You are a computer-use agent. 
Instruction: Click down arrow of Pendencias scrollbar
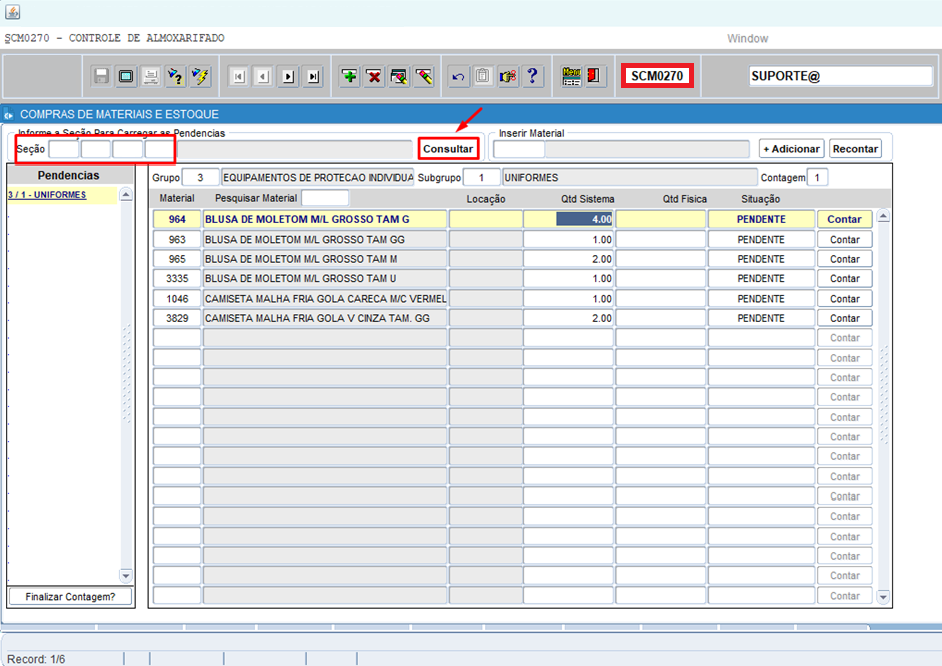(x=126, y=576)
